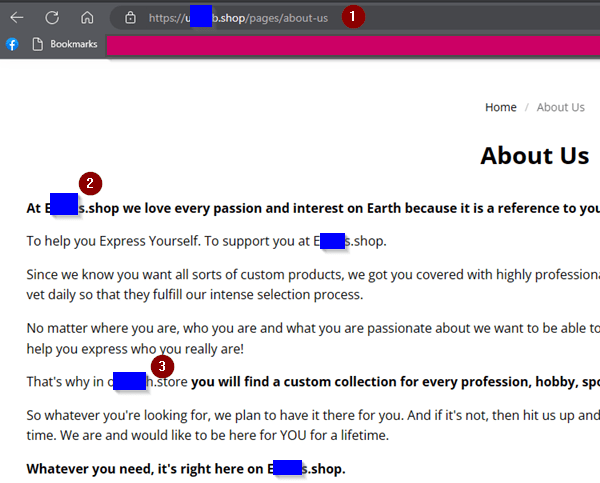Click the browser back arrow
This screenshot has height=483, width=600.
[17, 18]
